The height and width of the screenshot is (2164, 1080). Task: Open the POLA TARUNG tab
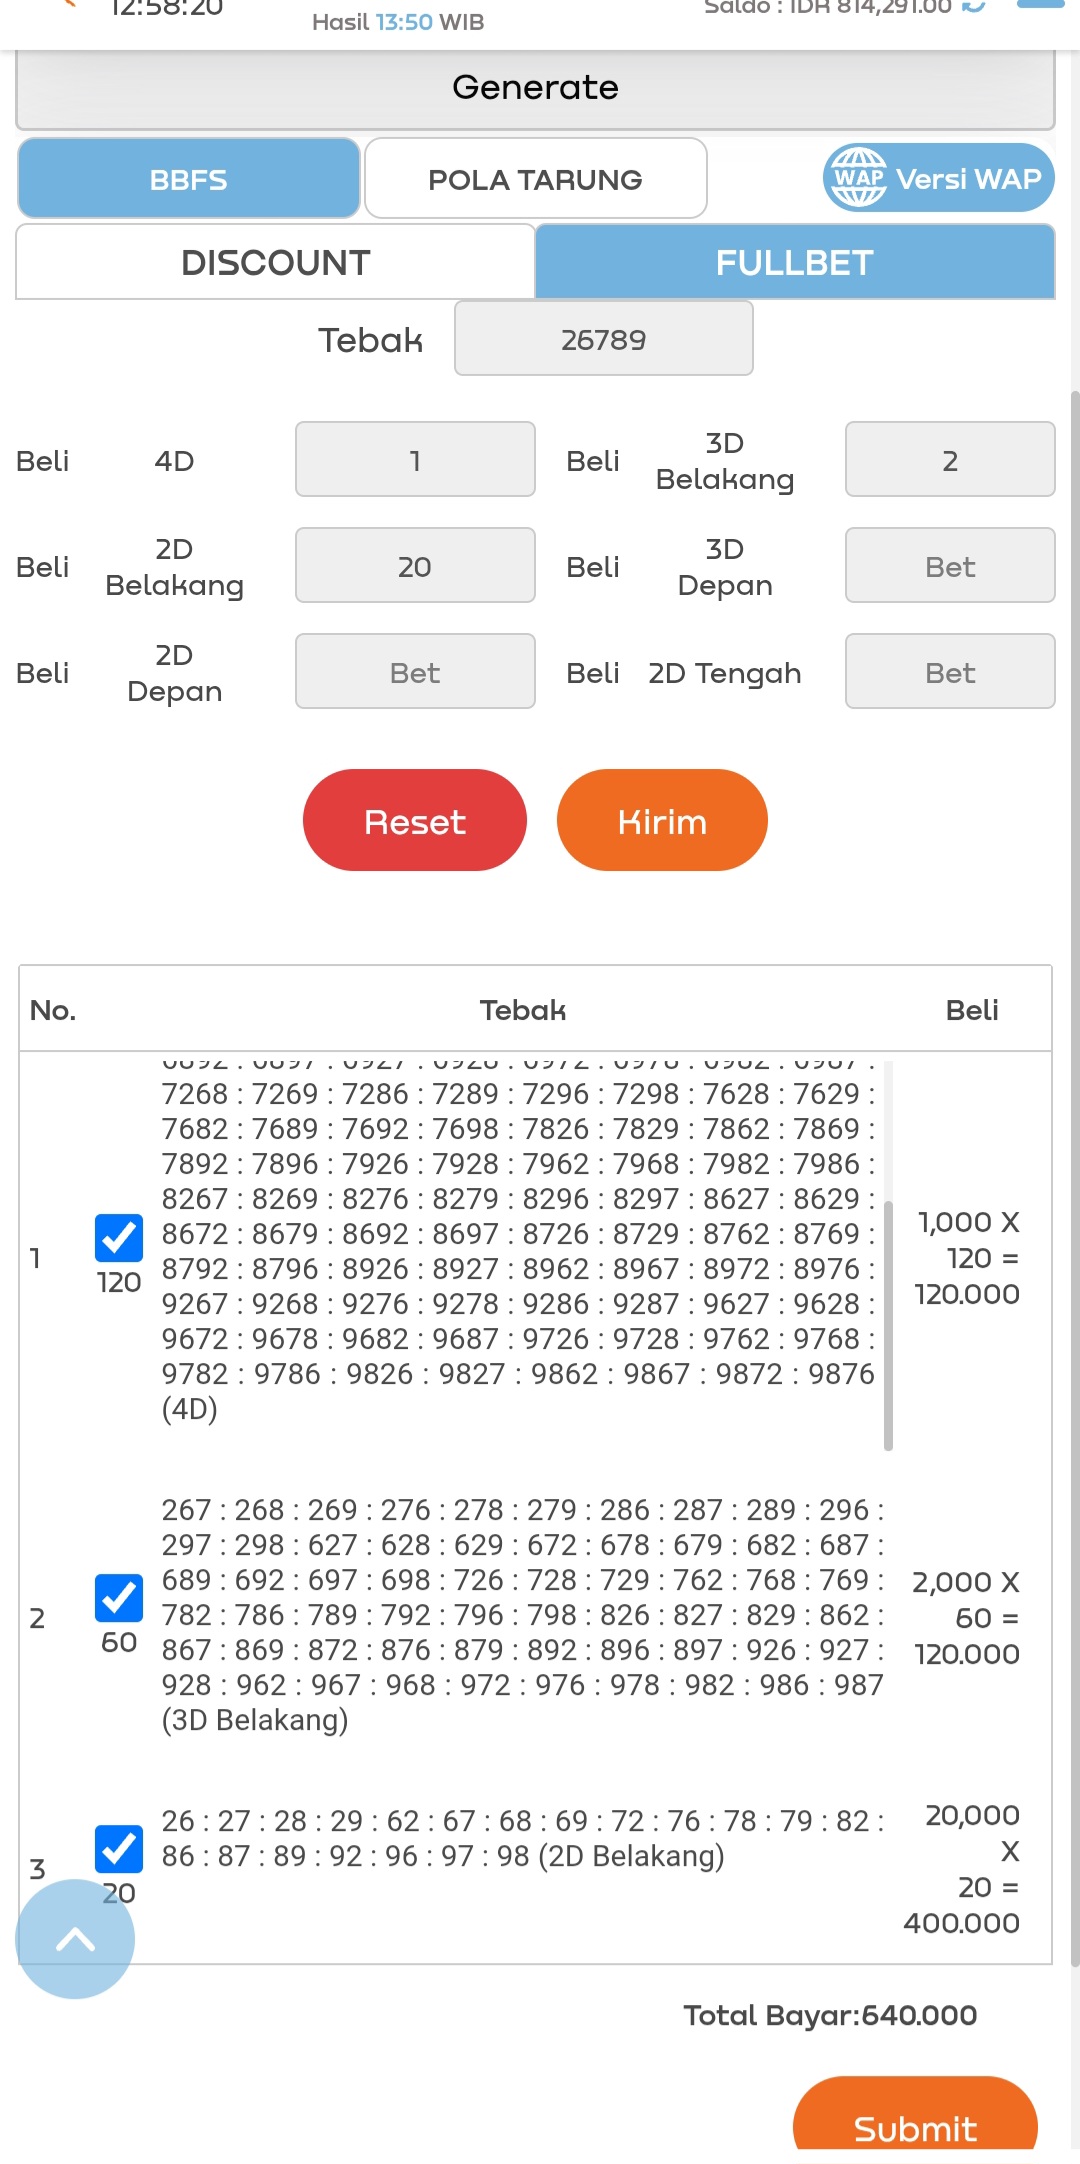point(535,179)
